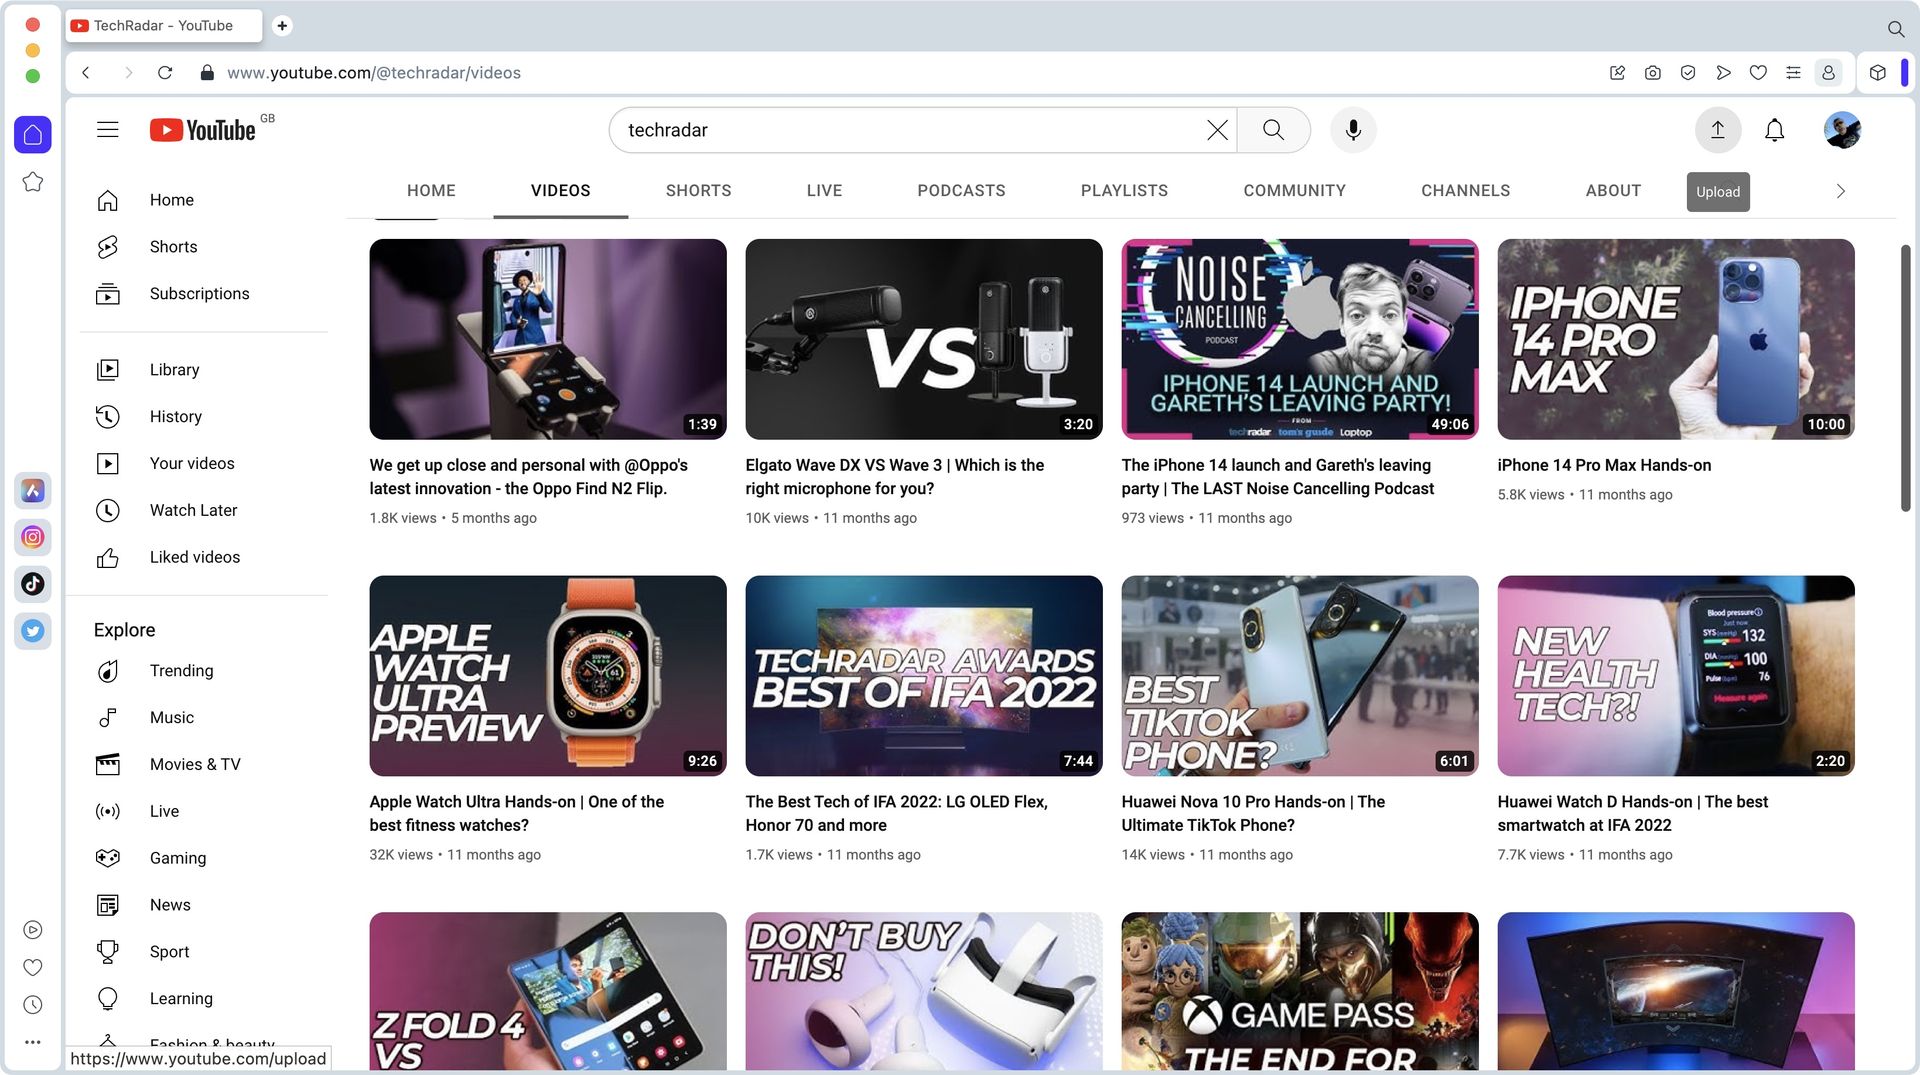Clear the search box using the X icon
The image size is (1920, 1075).
[1216, 130]
